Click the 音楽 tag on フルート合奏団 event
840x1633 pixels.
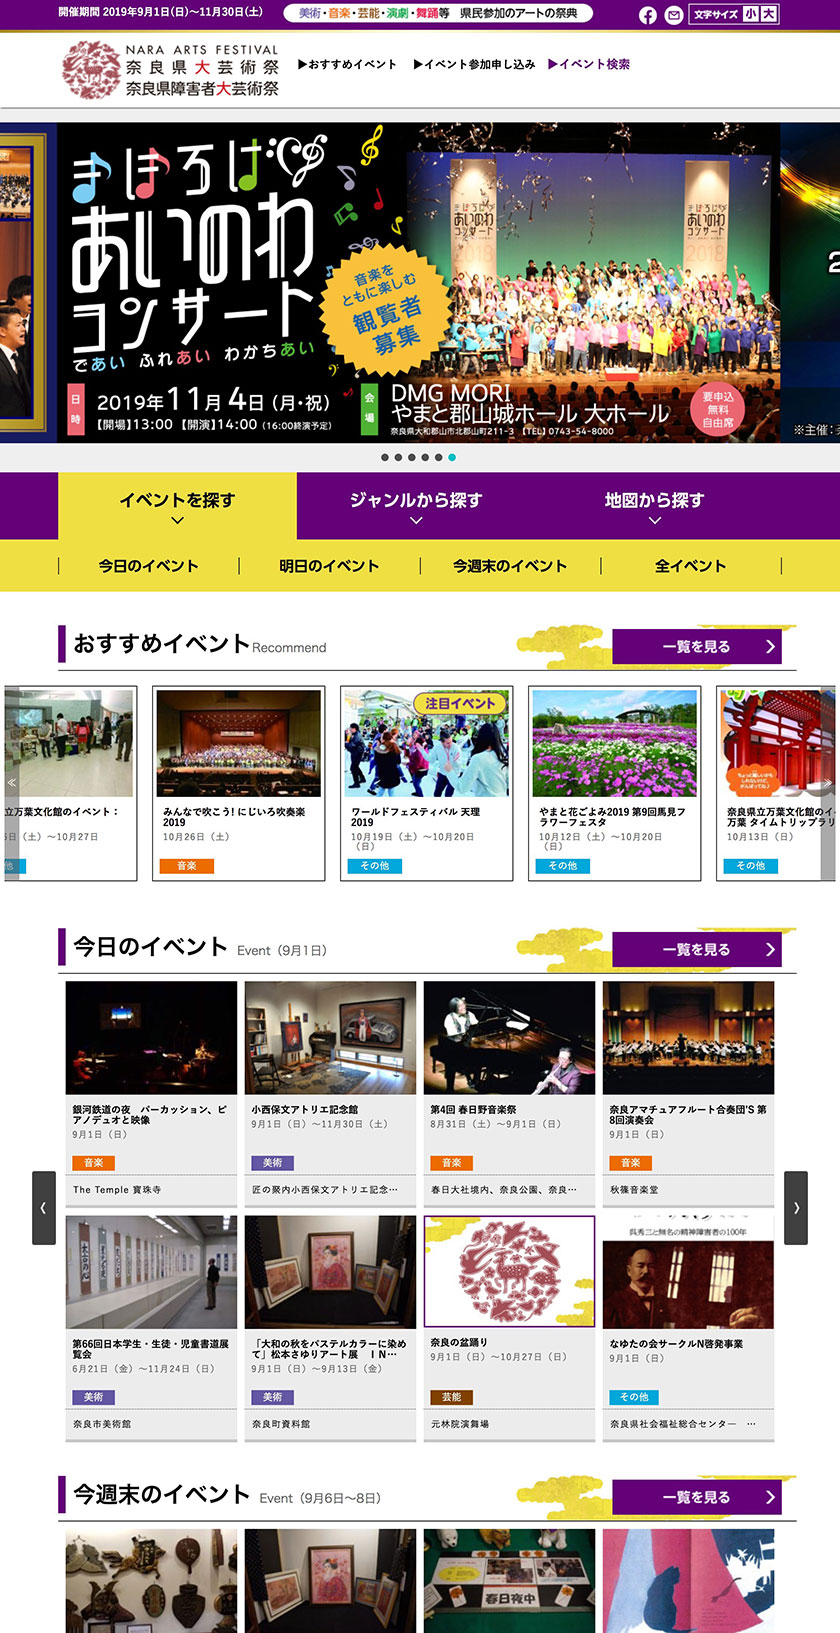pyautogui.click(x=631, y=1163)
